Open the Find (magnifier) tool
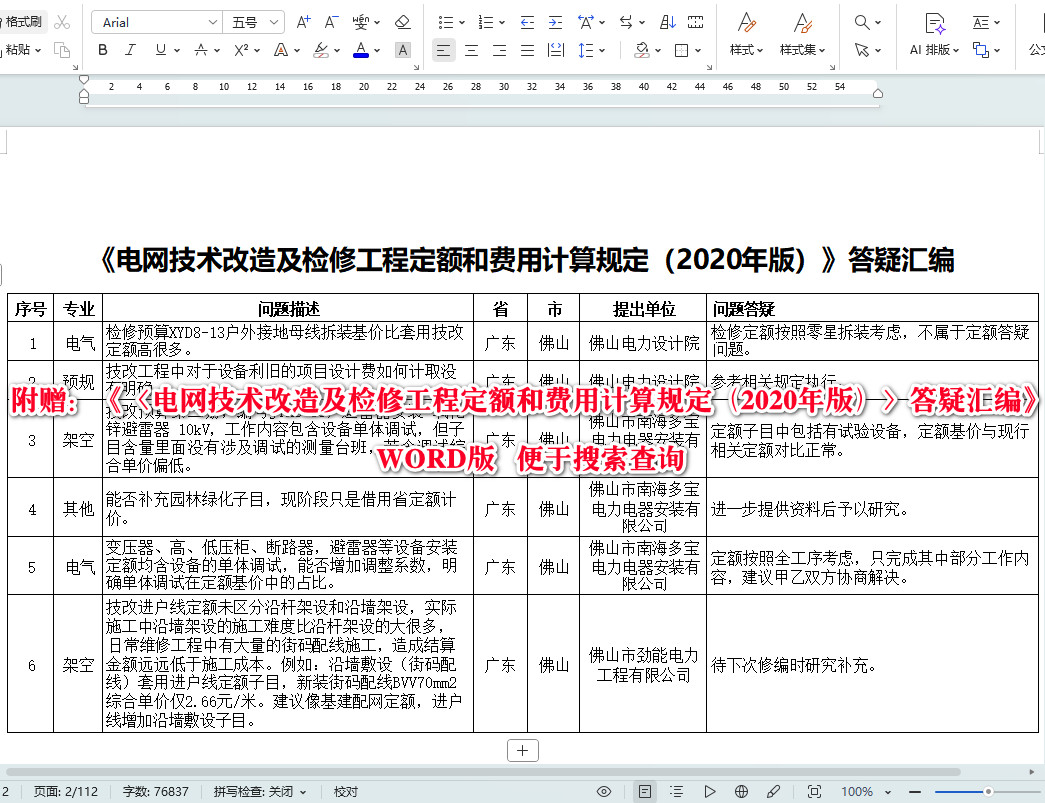This screenshot has height=803, width=1045. pos(859,21)
